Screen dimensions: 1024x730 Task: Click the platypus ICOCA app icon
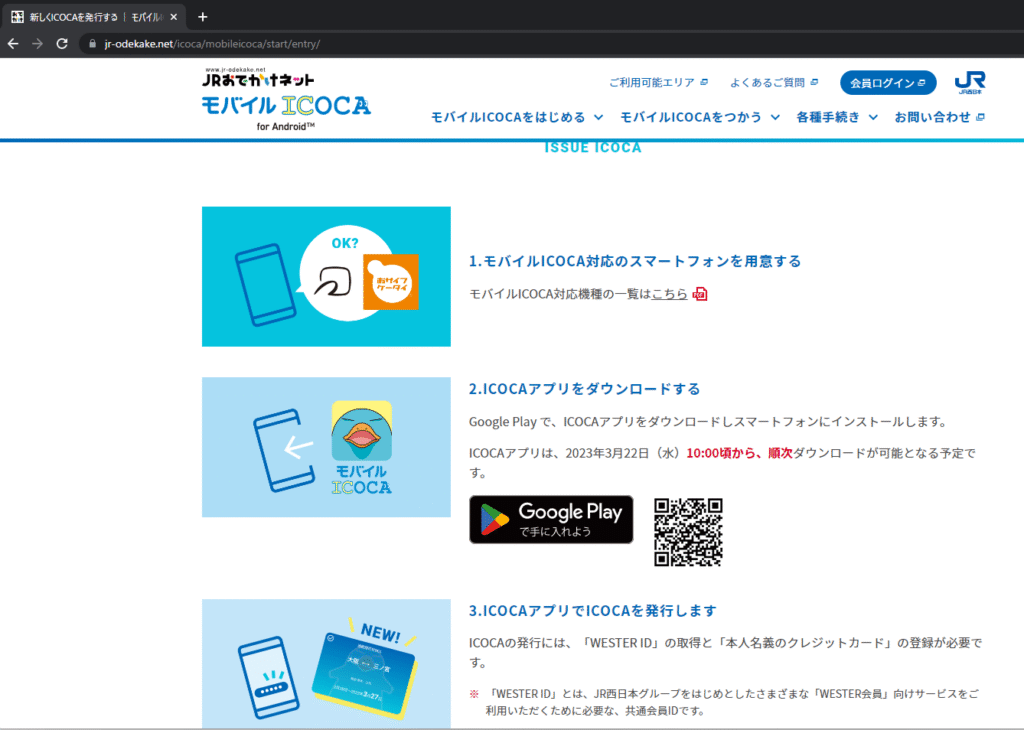point(362,431)
